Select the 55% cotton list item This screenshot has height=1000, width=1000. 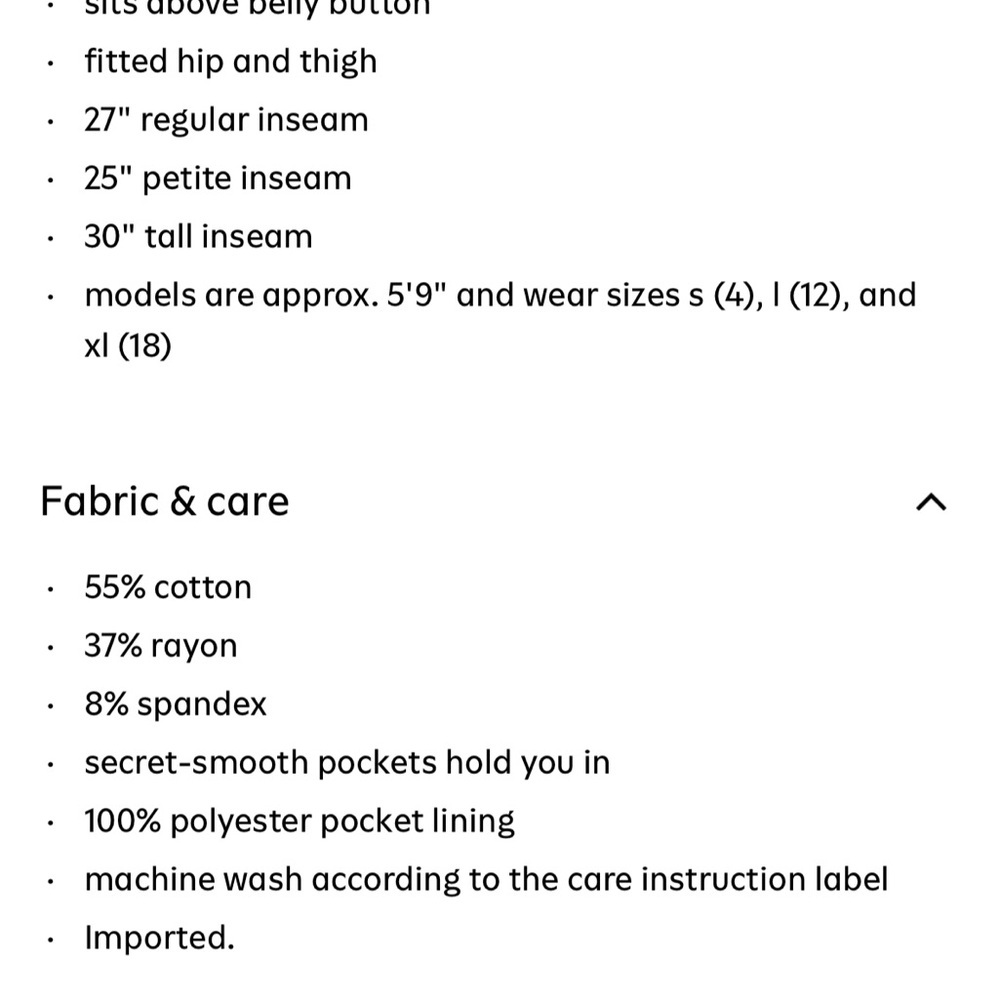tap(168, 587)
